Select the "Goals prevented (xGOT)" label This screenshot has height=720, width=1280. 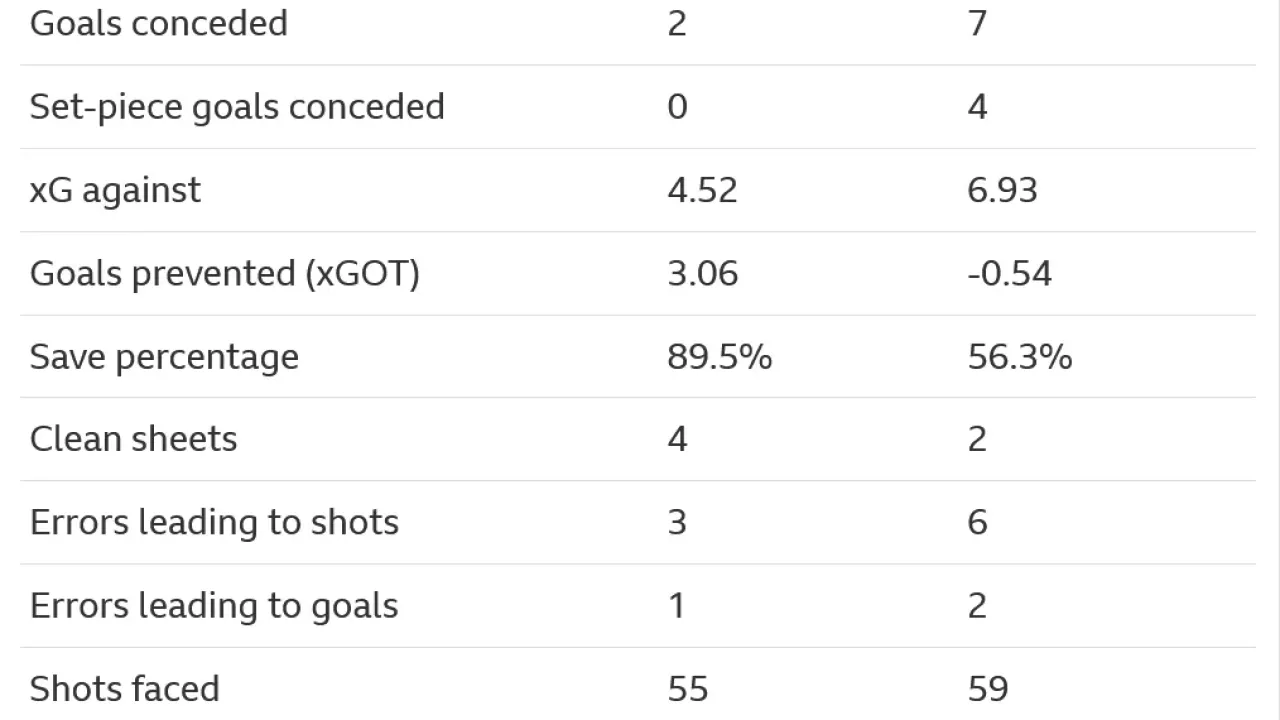pyautogui.click(x=224, y=273)
